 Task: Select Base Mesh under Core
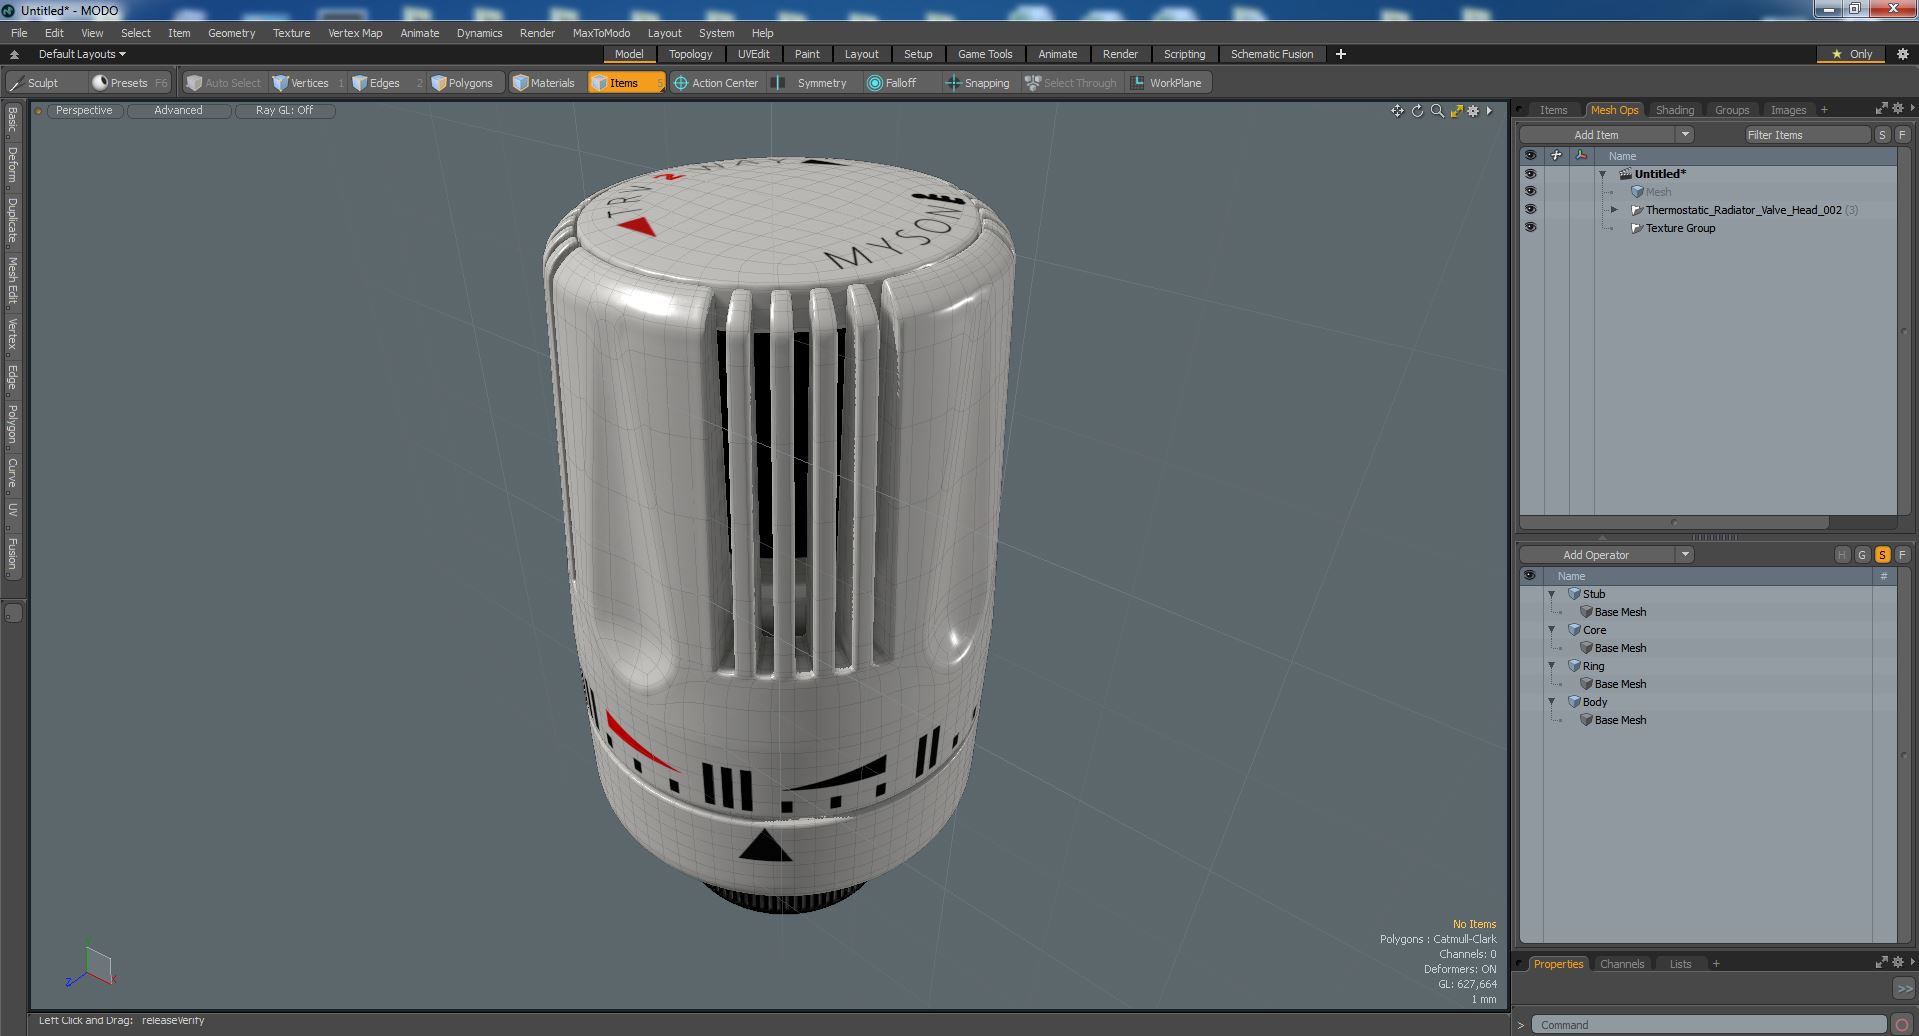pos(1620,648)
